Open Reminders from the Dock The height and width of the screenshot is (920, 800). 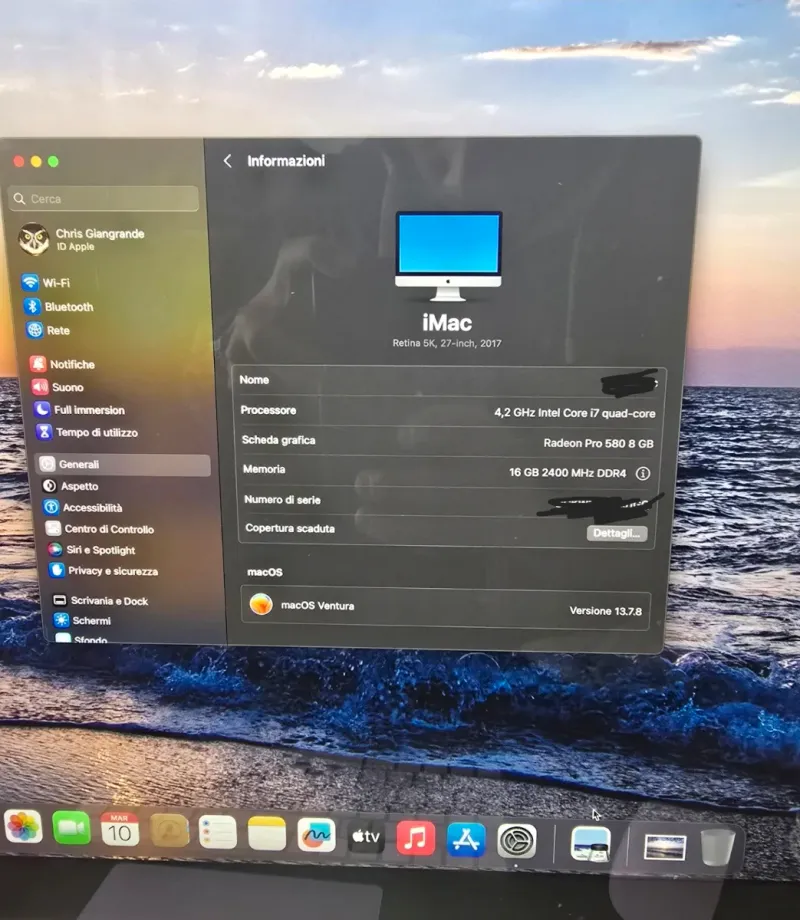tap(218, 831)
